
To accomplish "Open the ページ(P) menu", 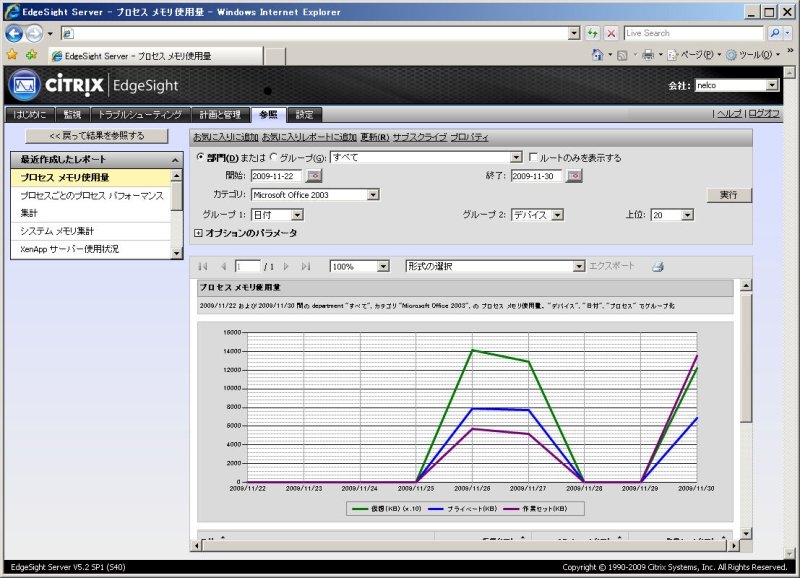I will pos(694,55).
